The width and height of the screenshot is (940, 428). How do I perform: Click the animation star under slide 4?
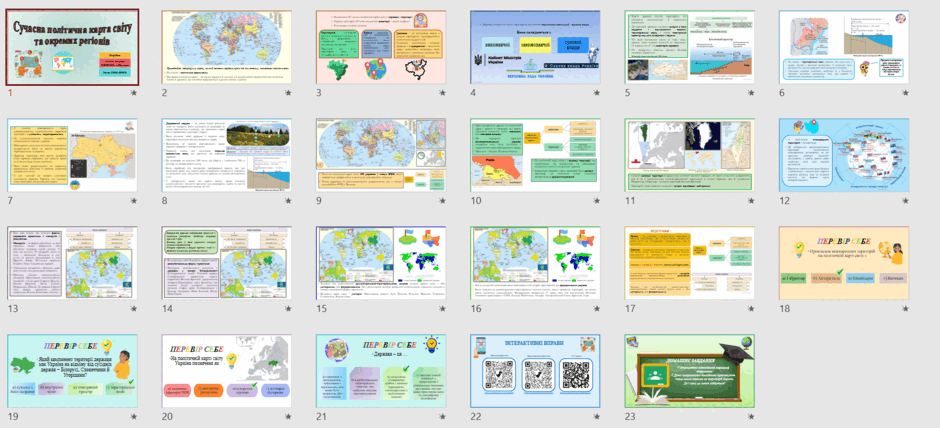[596, 93]
